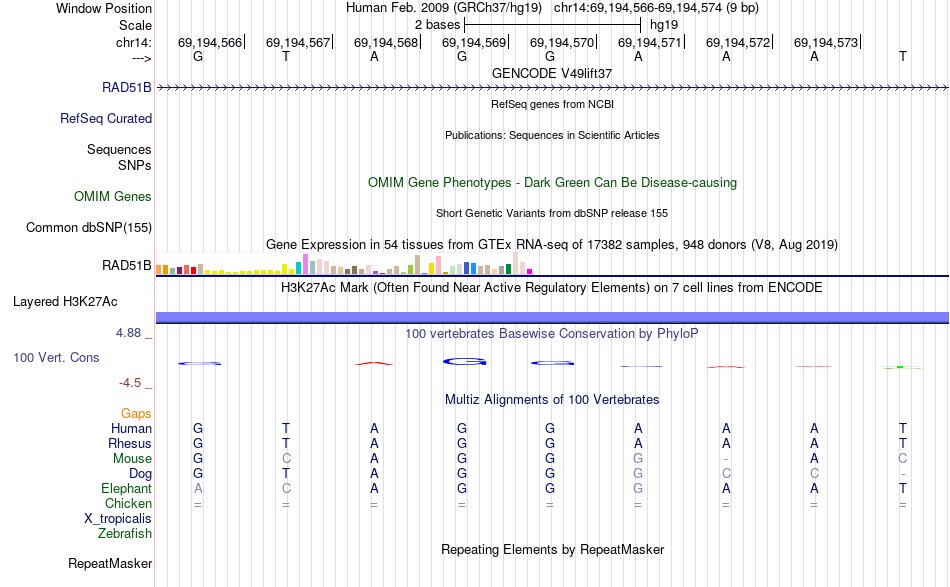
Task: Click the chr14:69,194,566-69,194,574 (9 bp) position text
Action: (656, 8)
